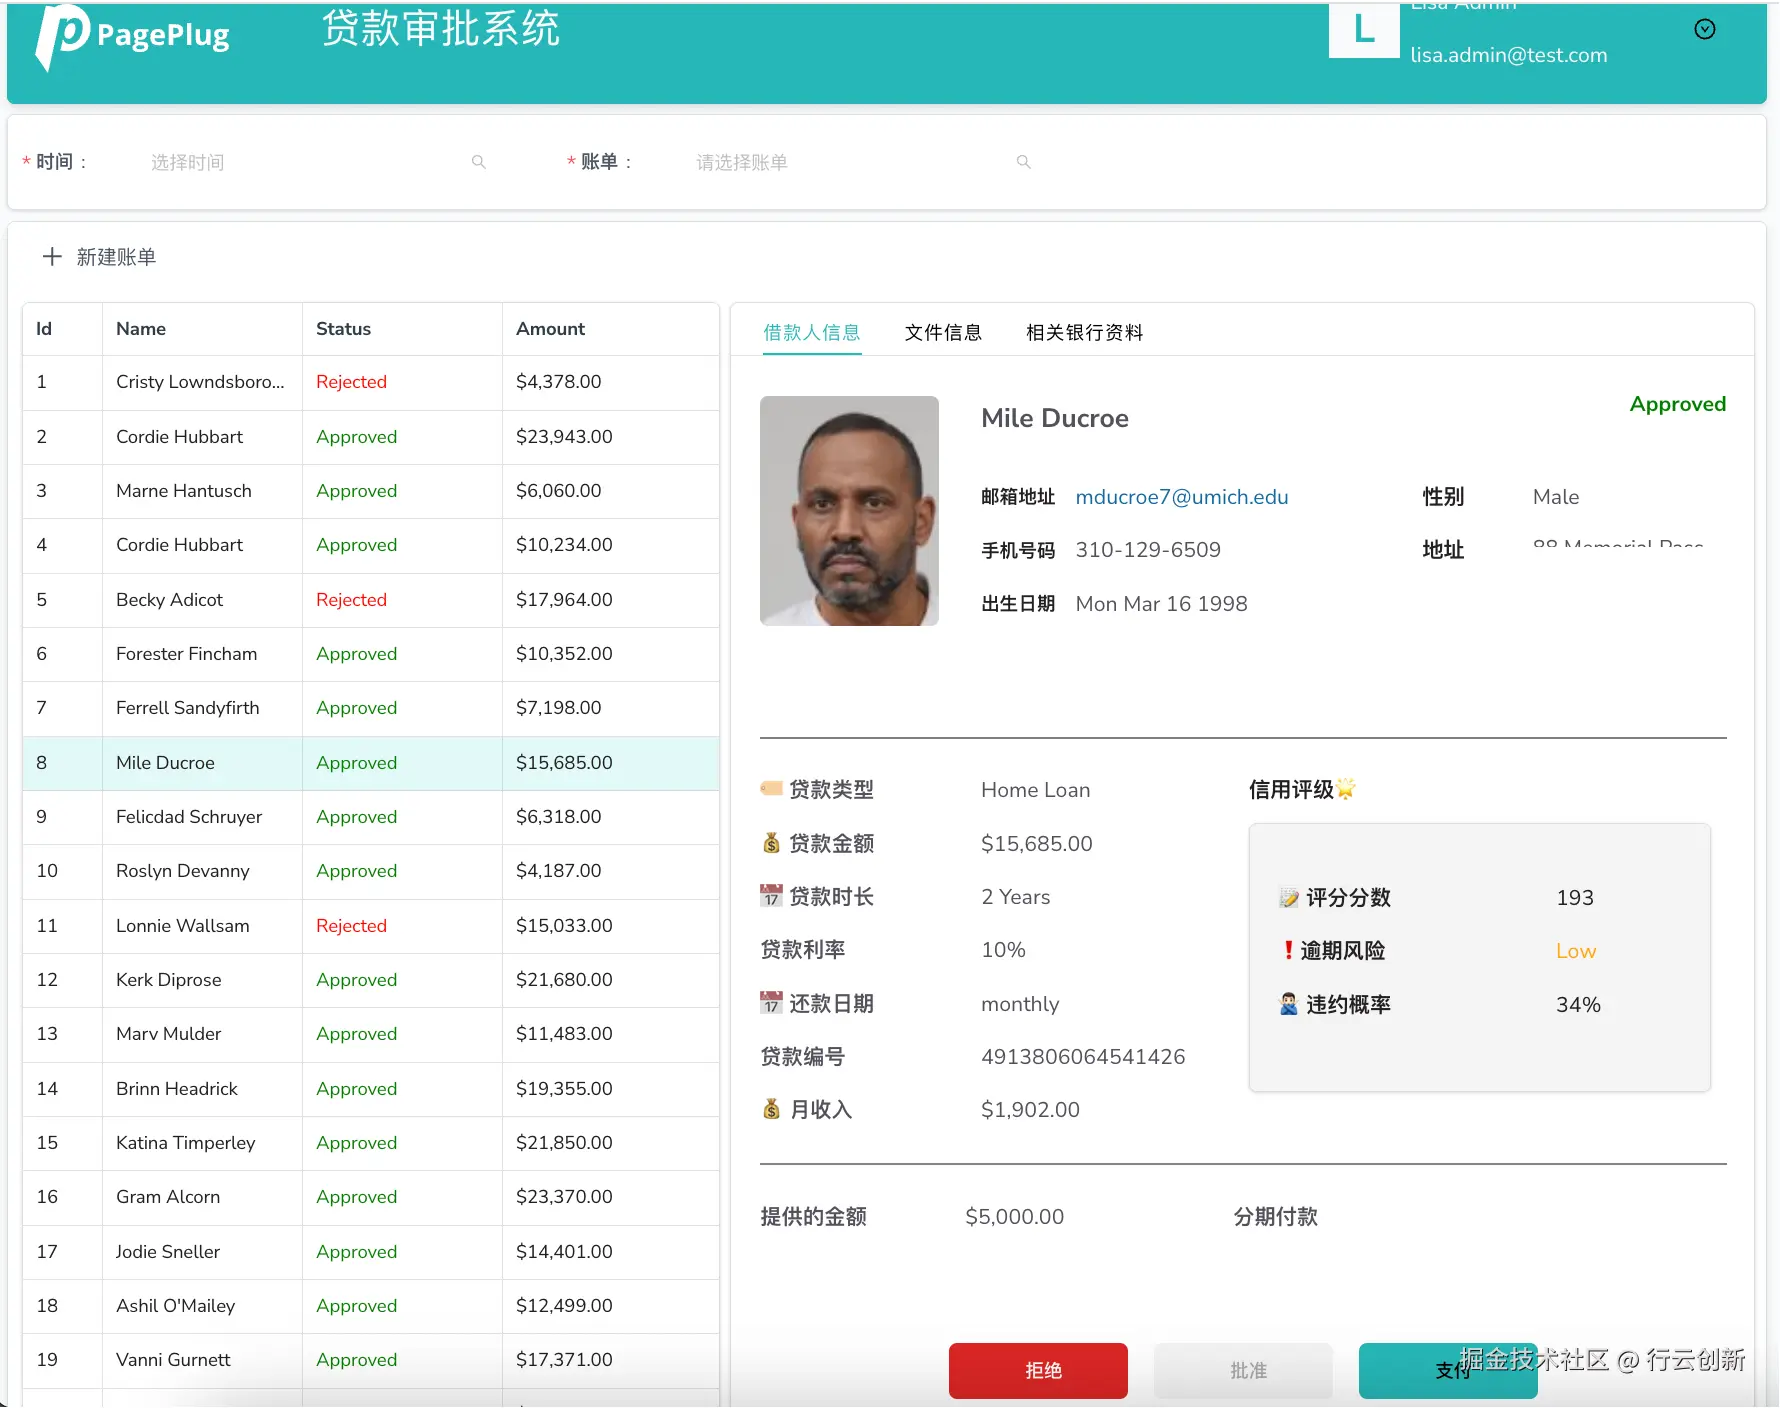Switch to the 文件信息 tab
Image resolution: width=1780 pixels, height=1408 pixels.
[x=943, y=332]
